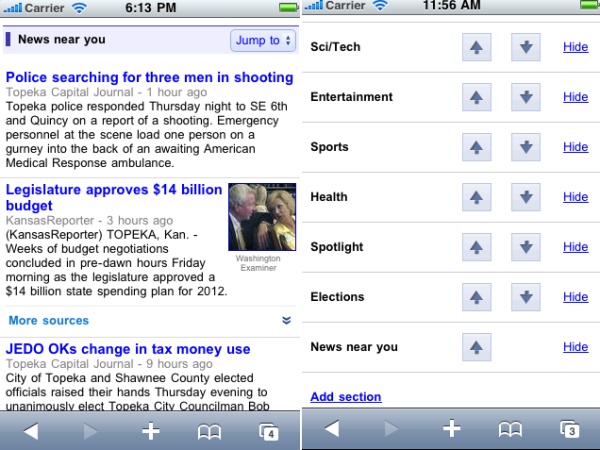Open bookmarks in left Safari toolbar

209,432
